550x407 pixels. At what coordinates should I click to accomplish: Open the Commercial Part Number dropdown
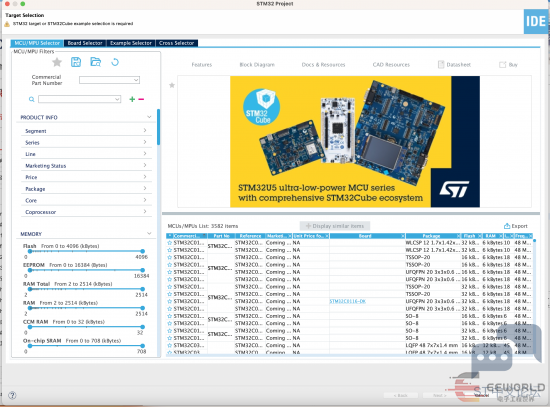tap(109, 80)
